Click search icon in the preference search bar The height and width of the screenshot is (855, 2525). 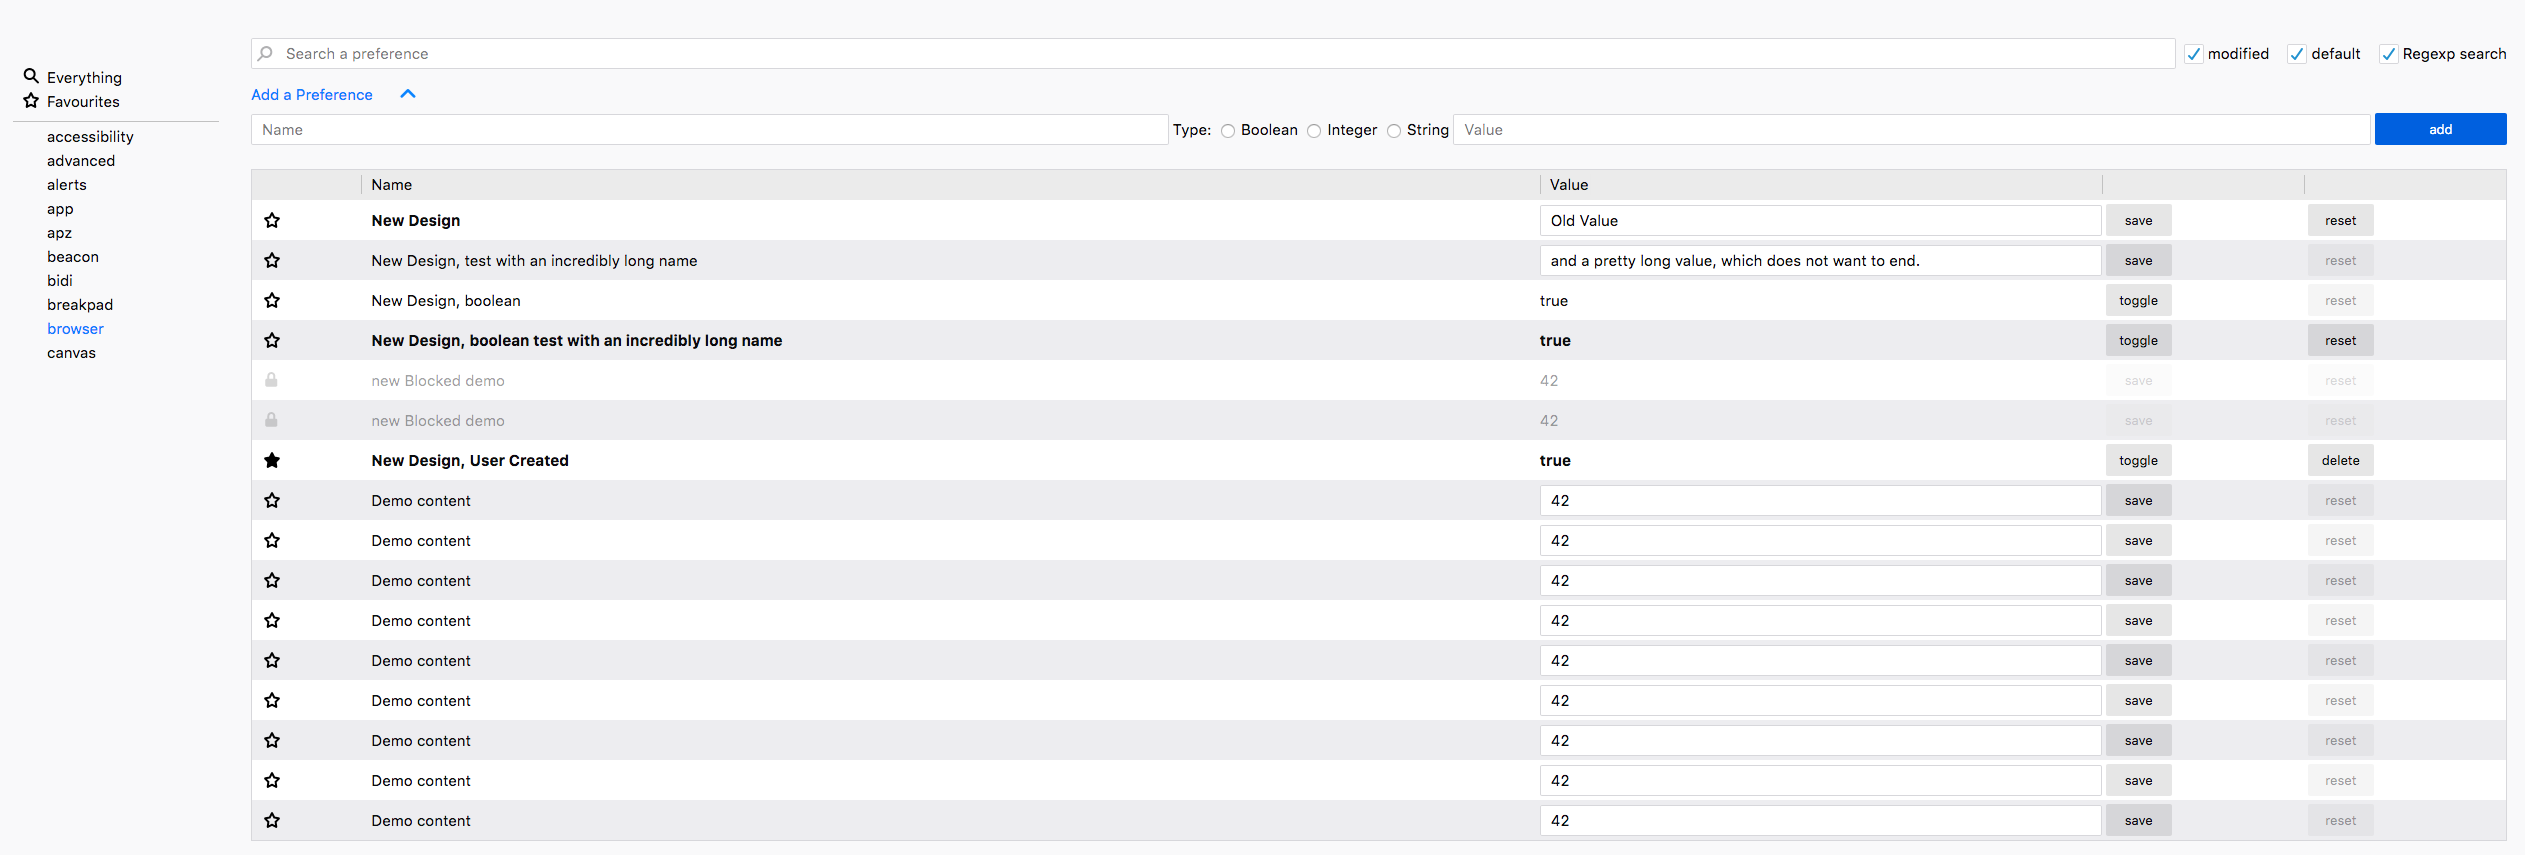click(265, 53)
